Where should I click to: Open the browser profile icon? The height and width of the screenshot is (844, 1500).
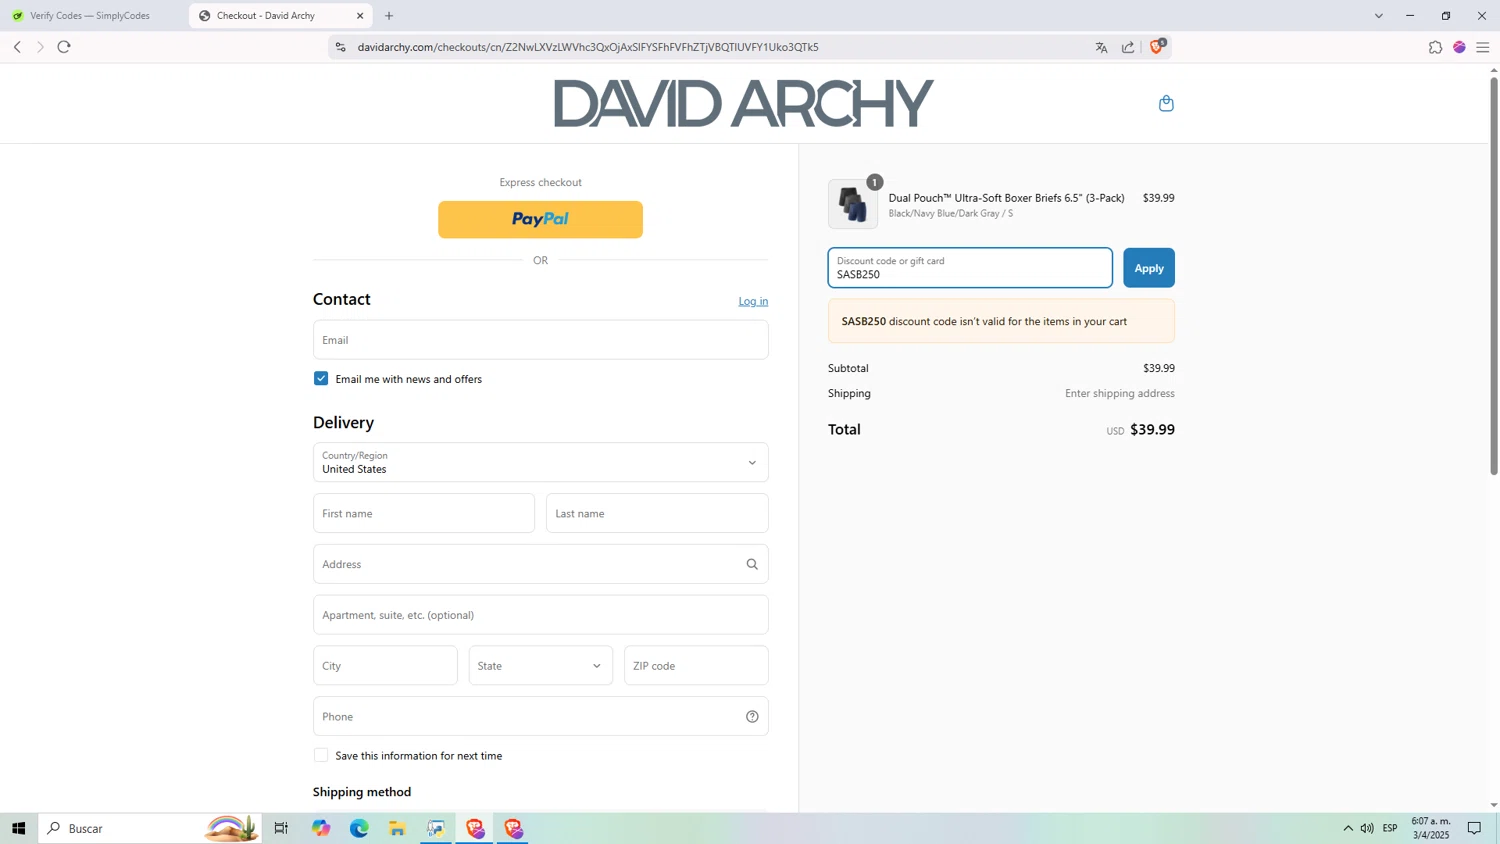coord(1459,47)
